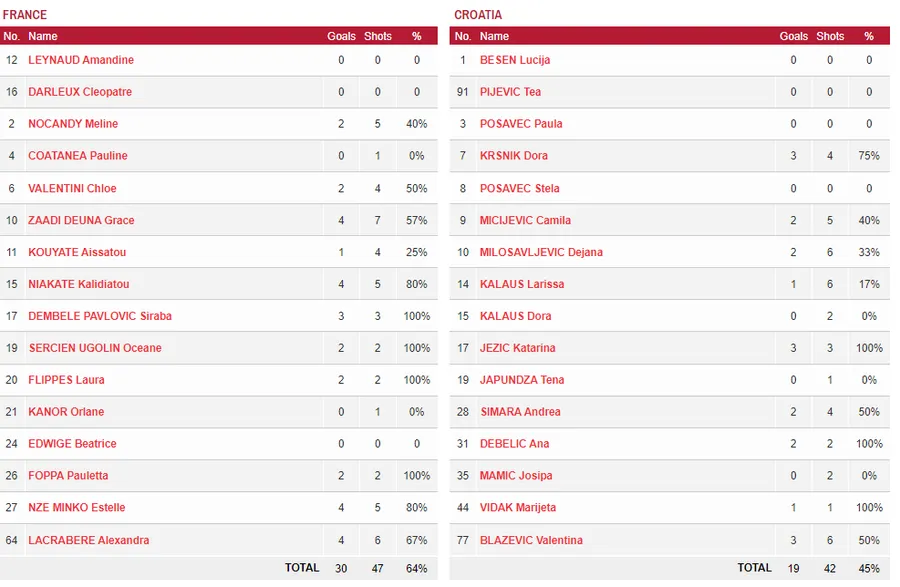
Task: Click the No. header in France table
Action: [x=12, y=36]
